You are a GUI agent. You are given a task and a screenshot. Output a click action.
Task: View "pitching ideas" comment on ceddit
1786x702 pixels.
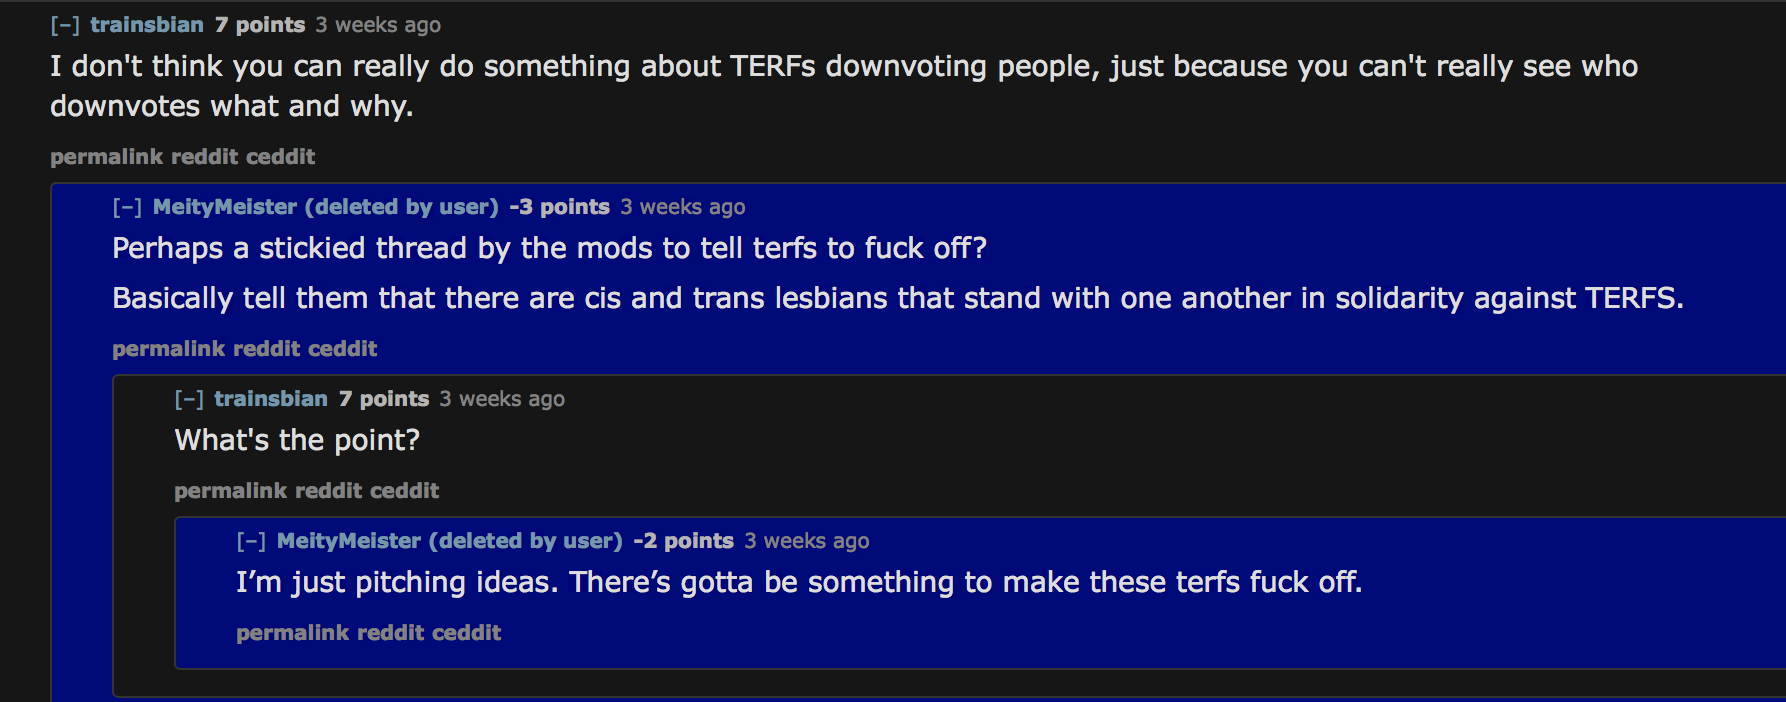coord(466,633)
